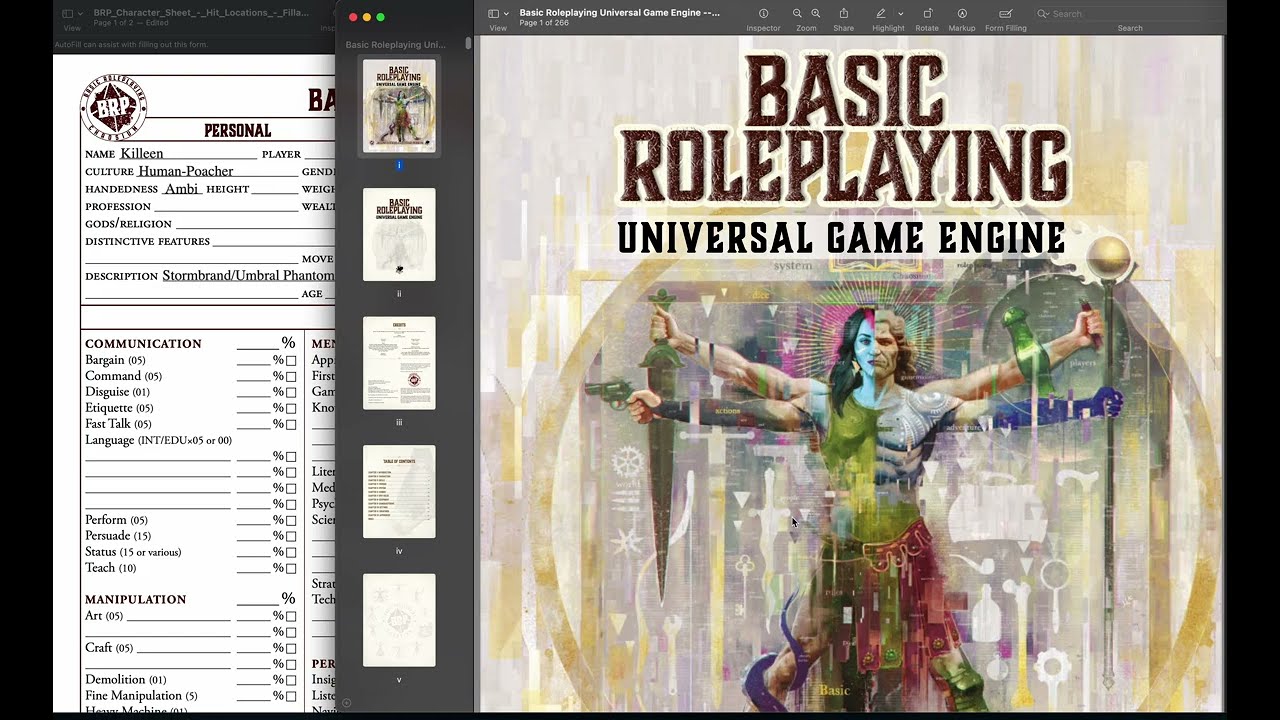The image size is (1280, 720).
Task: Open View dropdown in Character Sheet window
Action: tap(80, 14)
